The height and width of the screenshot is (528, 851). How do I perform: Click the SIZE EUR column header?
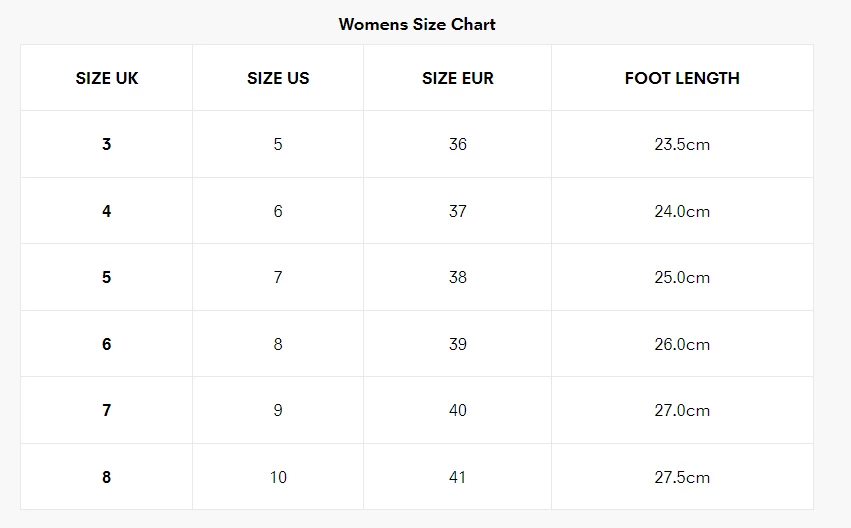point(457,78)
